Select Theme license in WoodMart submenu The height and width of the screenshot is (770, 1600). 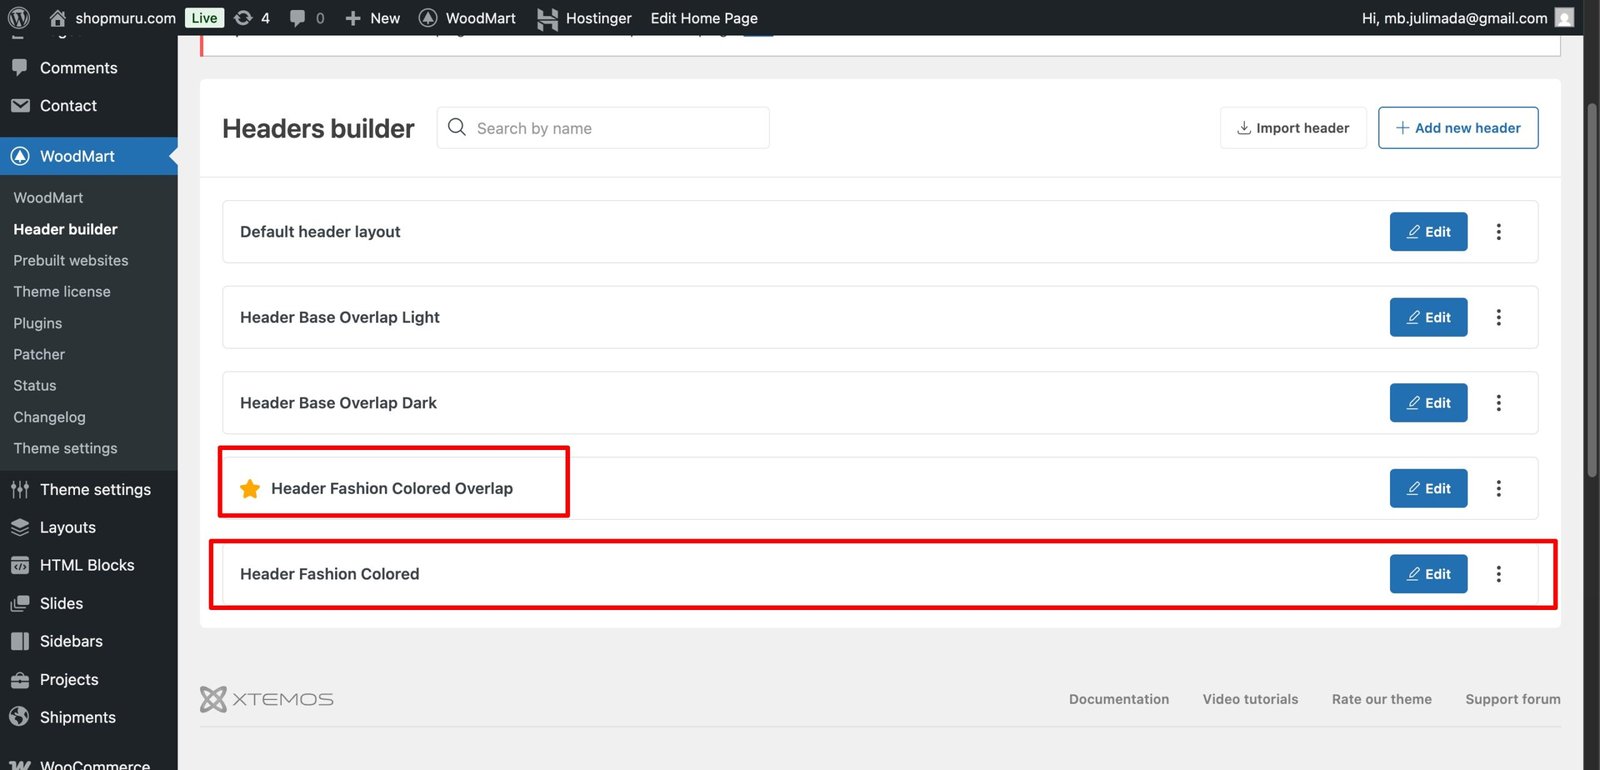click(x=62, y=292)
